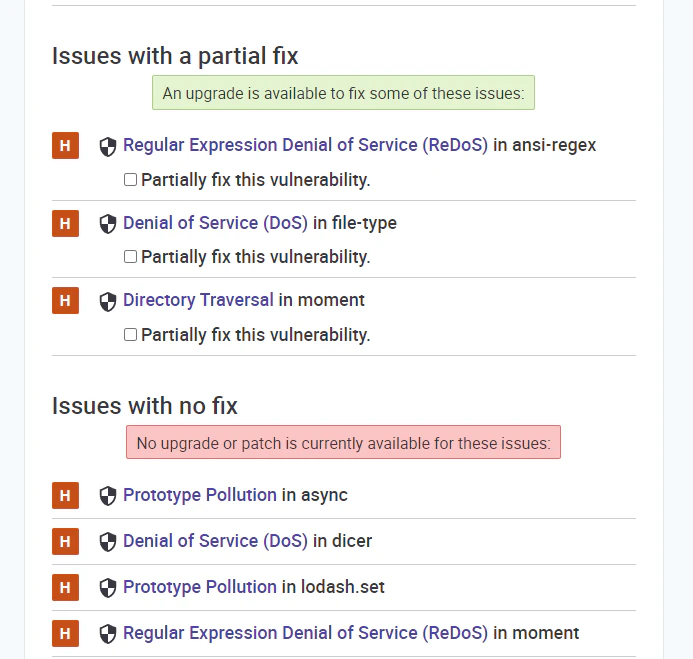Click the H severity badge for dicer
This screenshot has height=659, width=693.
pyautogui.click(x=65, y=541)
